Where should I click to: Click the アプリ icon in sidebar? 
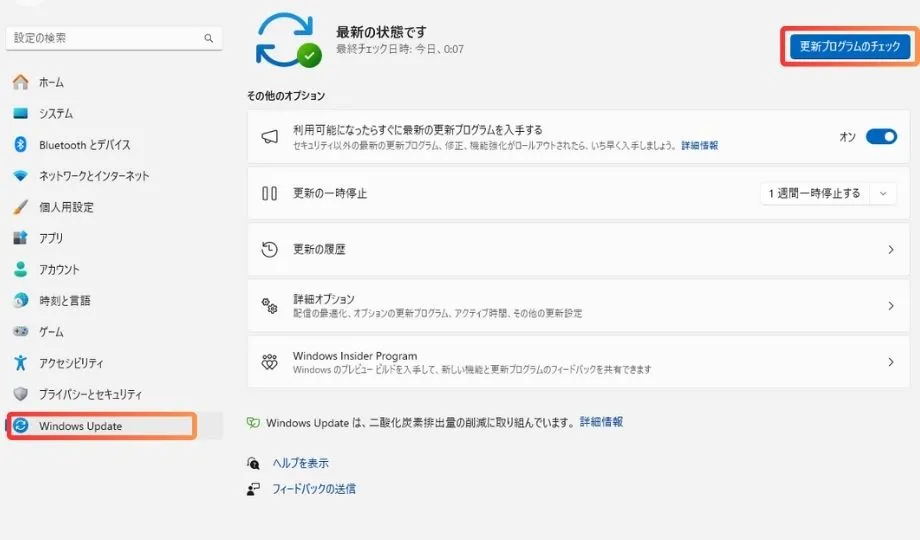coord(21,238)
